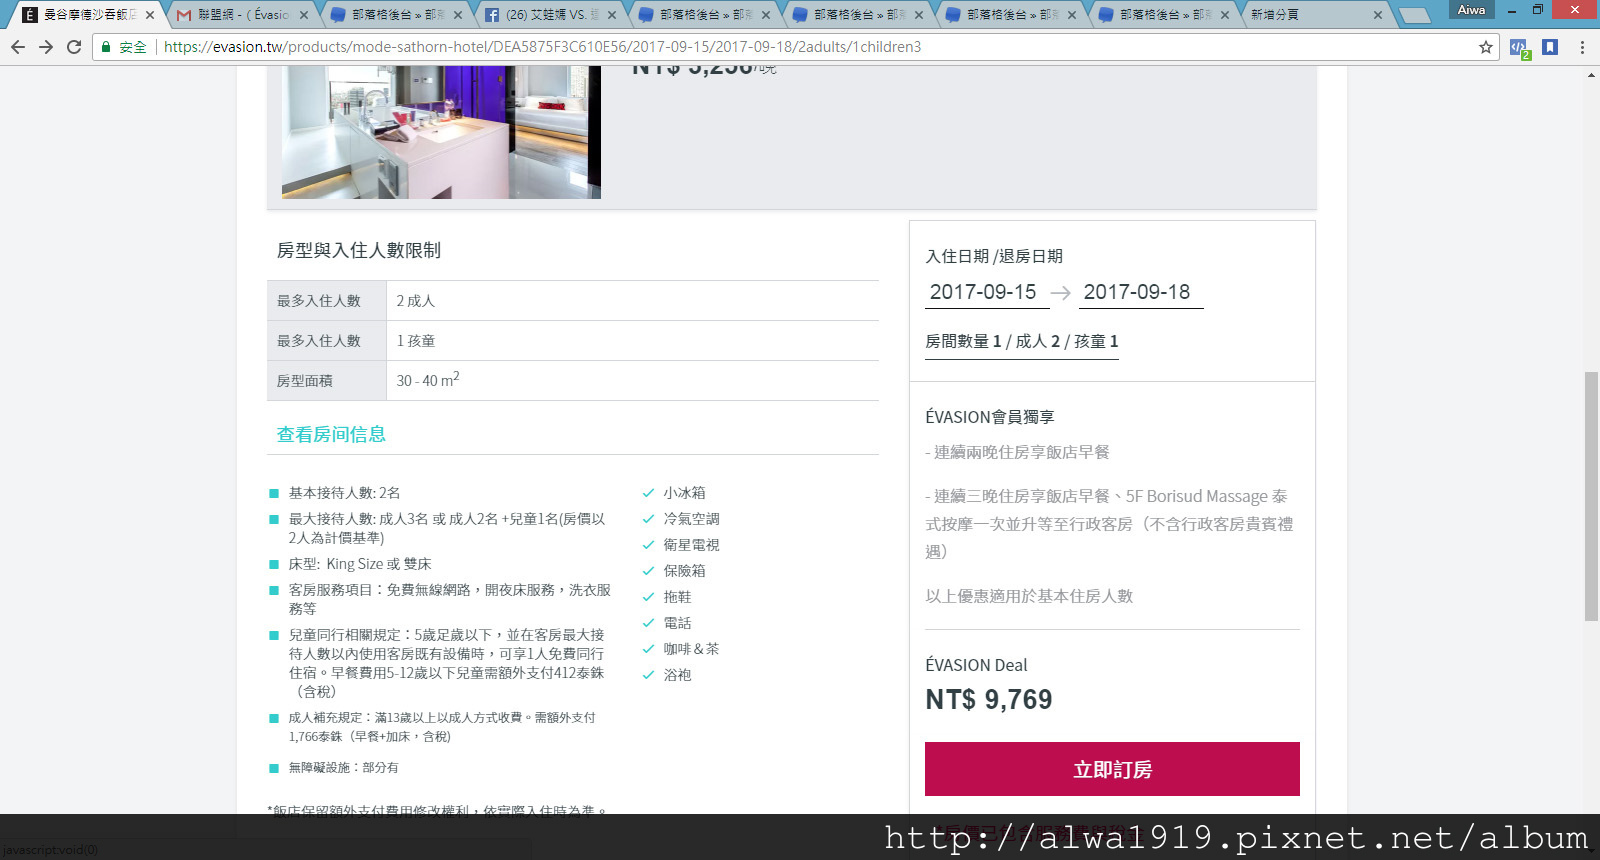Open the code extension icon with badge 2
Viewport: 1600px width, 860px height.
(x=1519, y=48)
